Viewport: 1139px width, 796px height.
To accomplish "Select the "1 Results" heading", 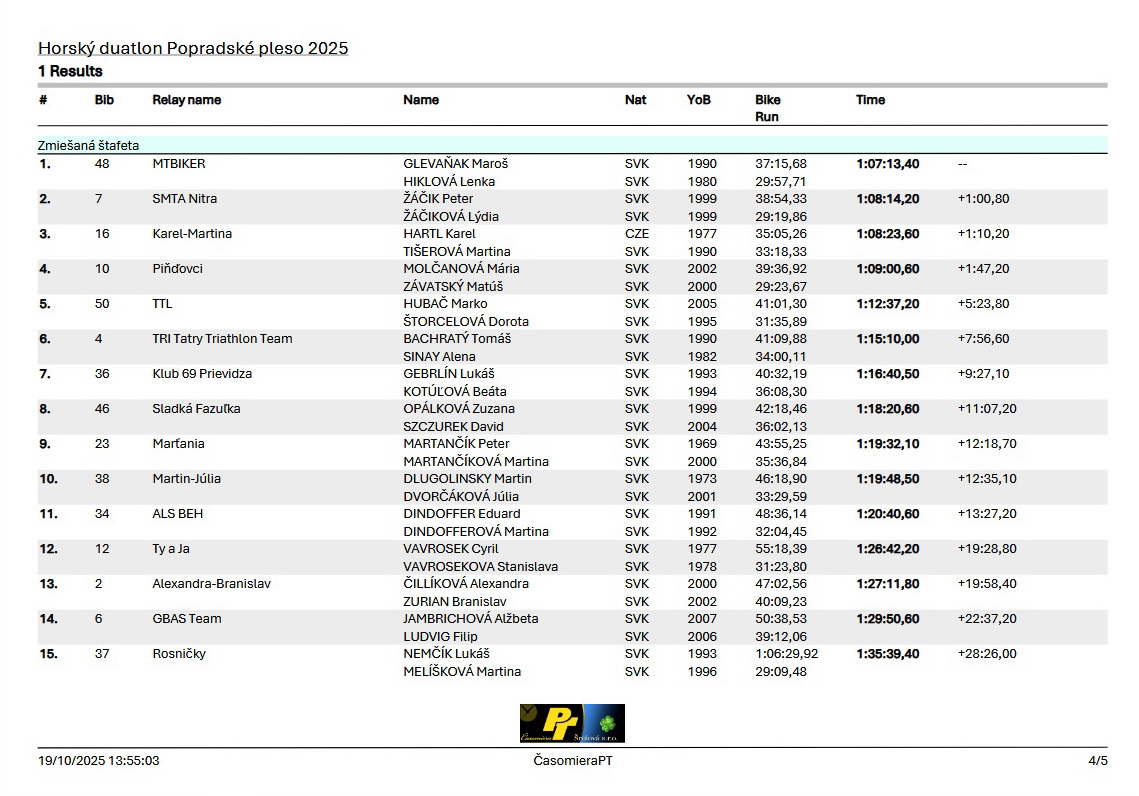I will pyautogui.click(x=70, y=71).
